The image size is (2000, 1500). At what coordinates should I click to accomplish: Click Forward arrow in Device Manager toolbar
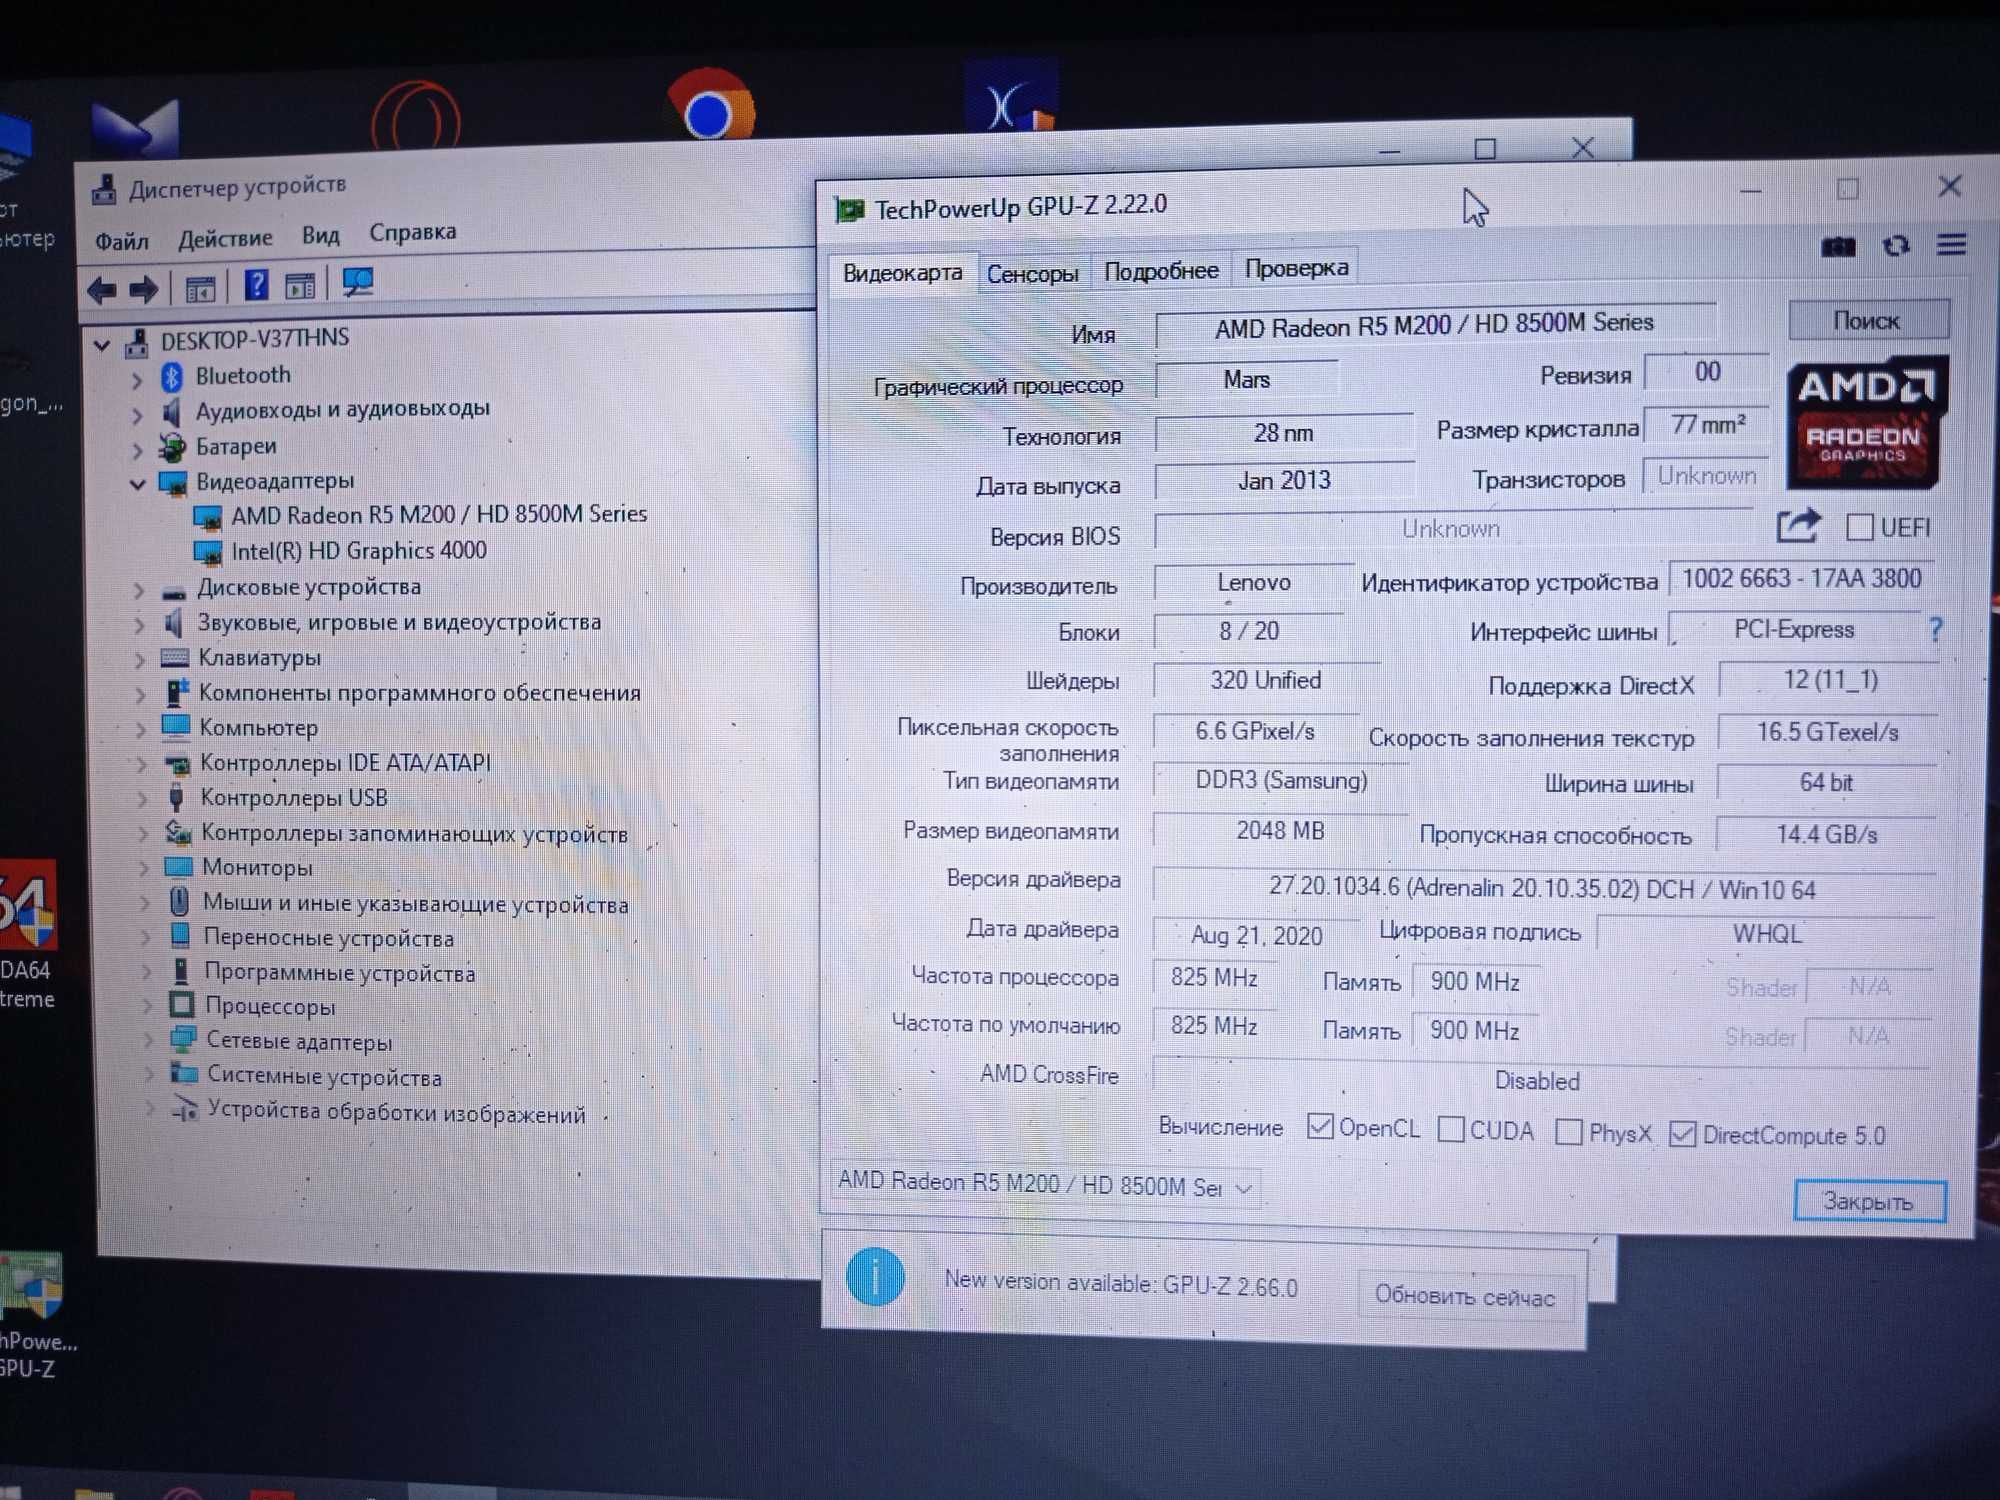coord(144,289)
